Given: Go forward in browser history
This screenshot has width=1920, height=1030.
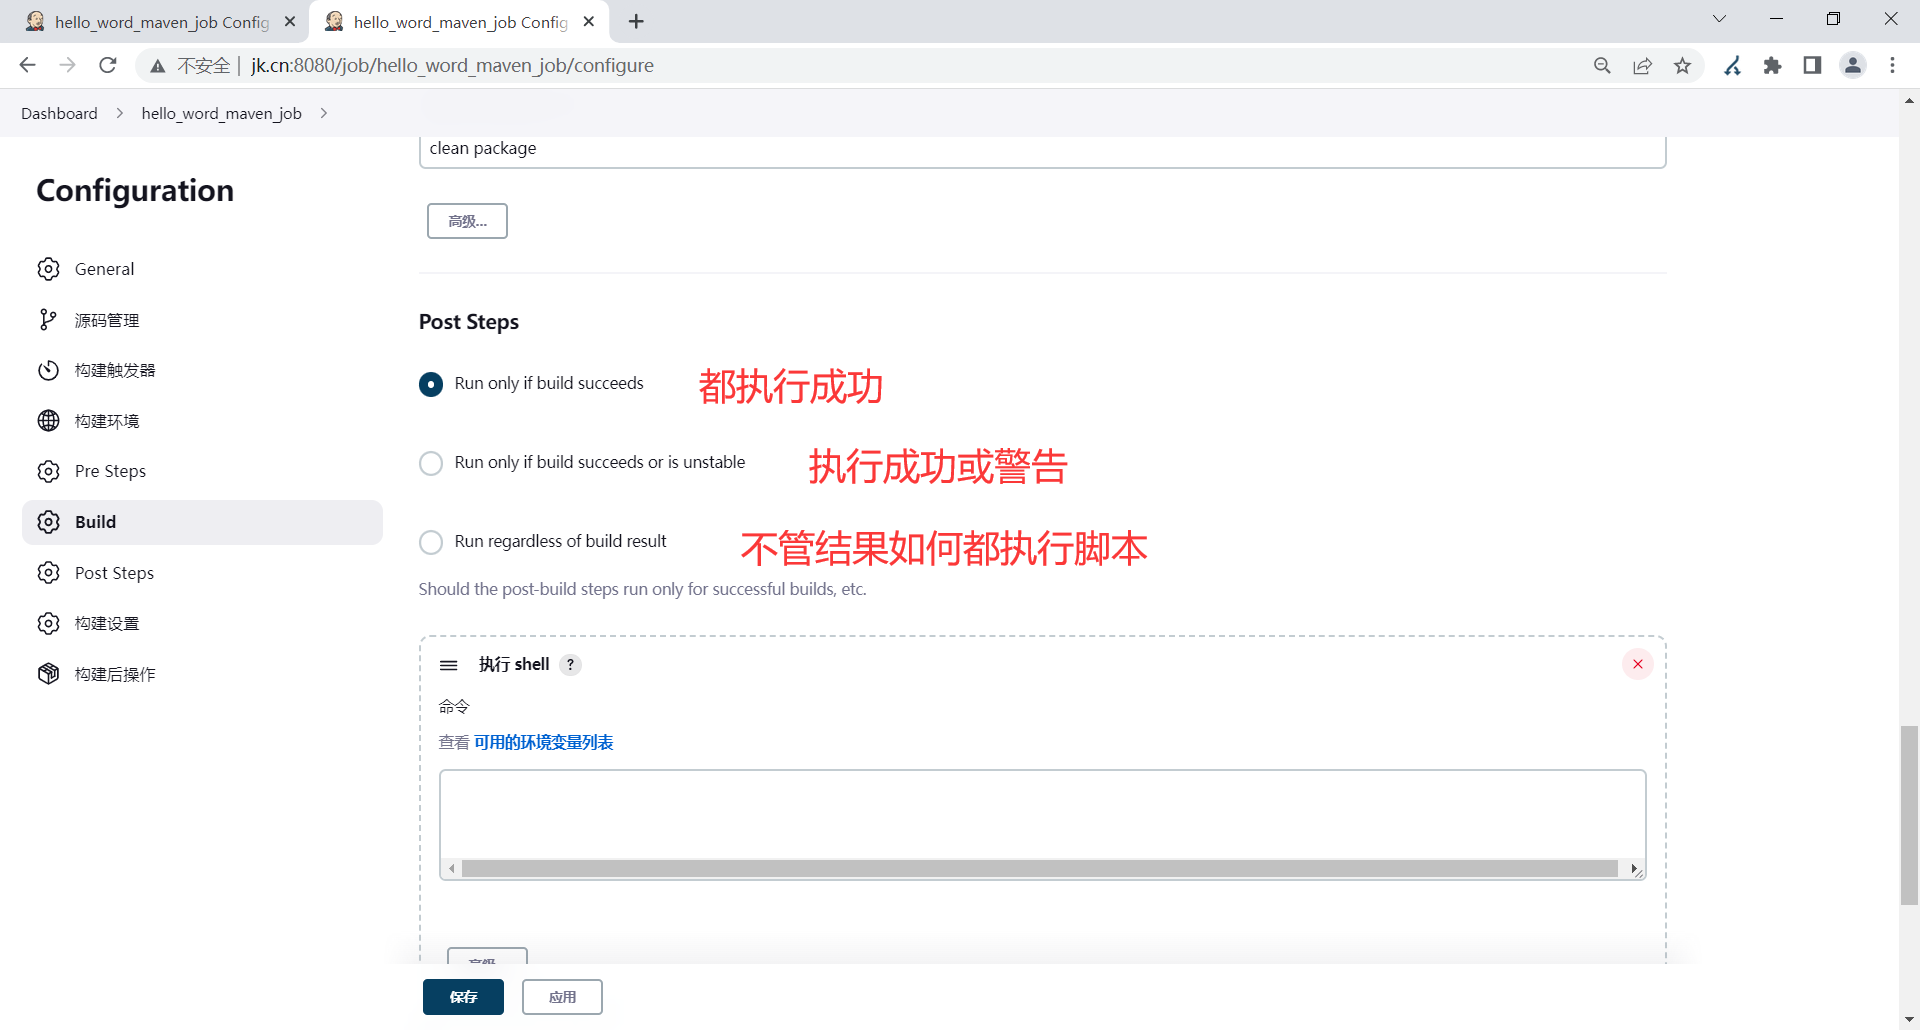Looking at the screenshot, I should point(67,65).
